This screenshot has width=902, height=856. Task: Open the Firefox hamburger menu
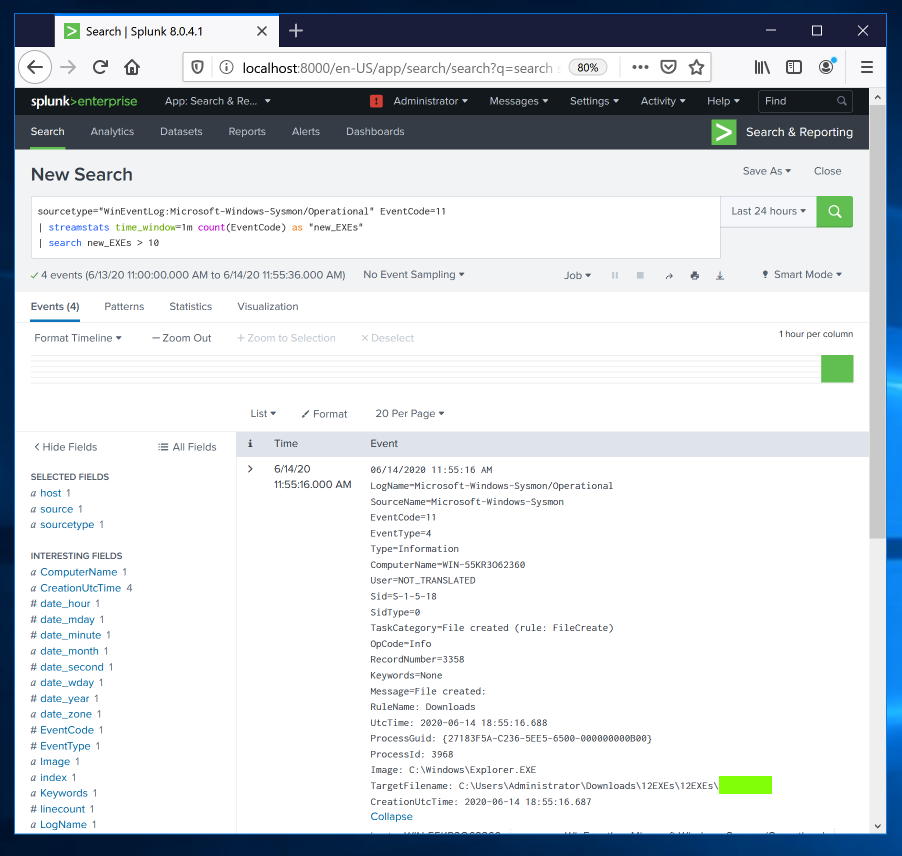point(867,67)
